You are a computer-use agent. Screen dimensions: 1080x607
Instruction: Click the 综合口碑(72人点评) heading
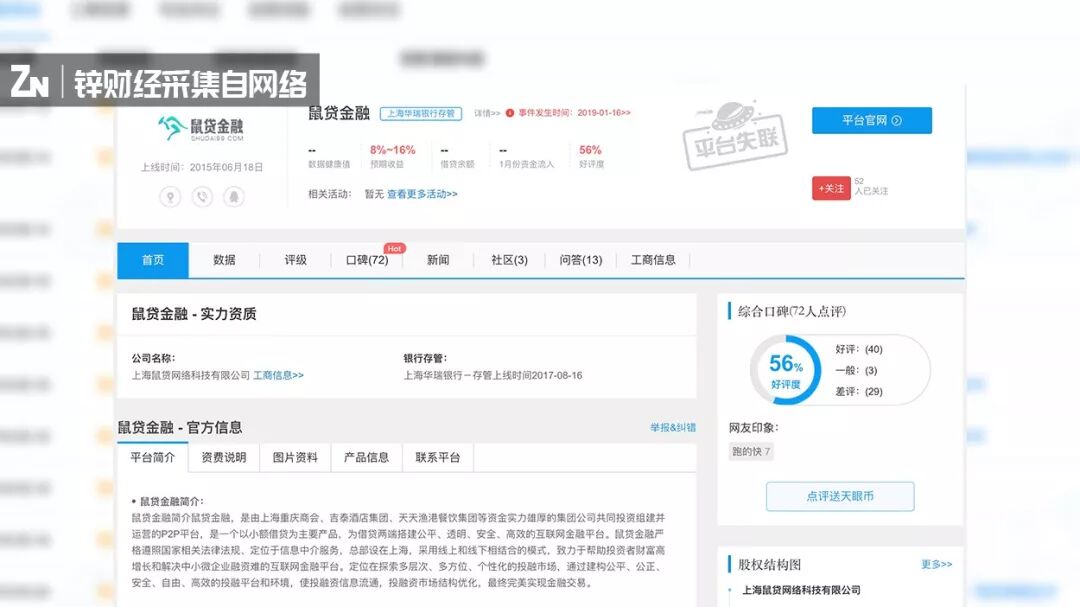click(792, 311)
